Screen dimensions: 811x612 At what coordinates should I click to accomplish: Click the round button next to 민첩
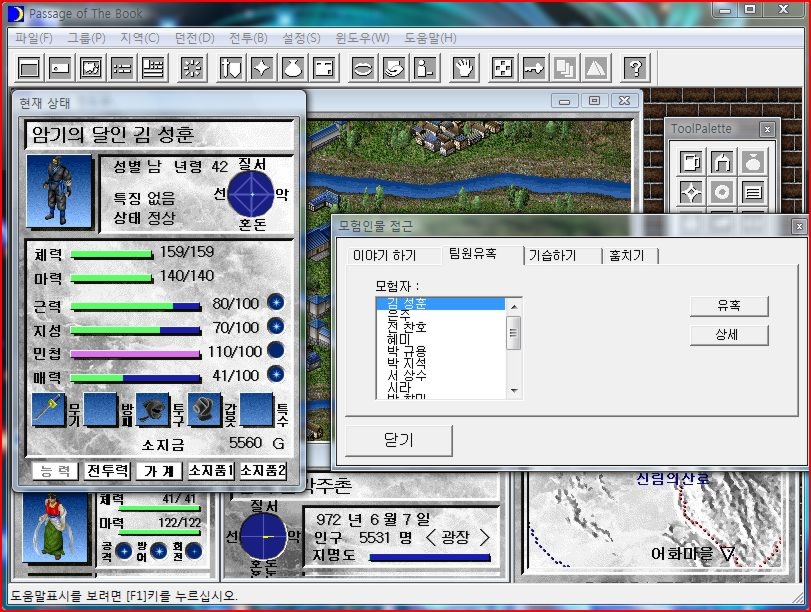(x=276, y=350)
